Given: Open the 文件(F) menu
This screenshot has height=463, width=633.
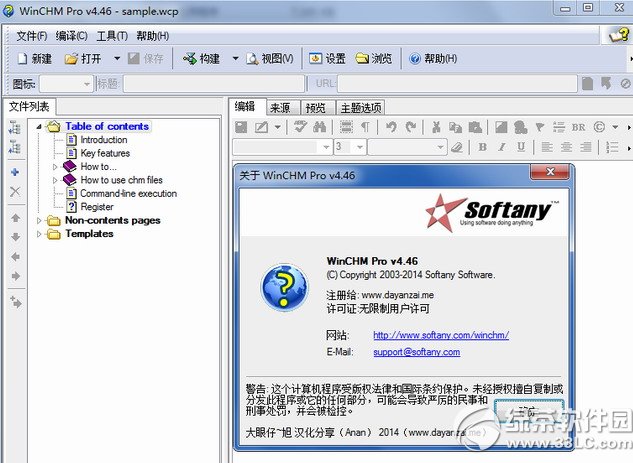Looking at the screenshot, I should pyautogui.click(x=31, y=36).
